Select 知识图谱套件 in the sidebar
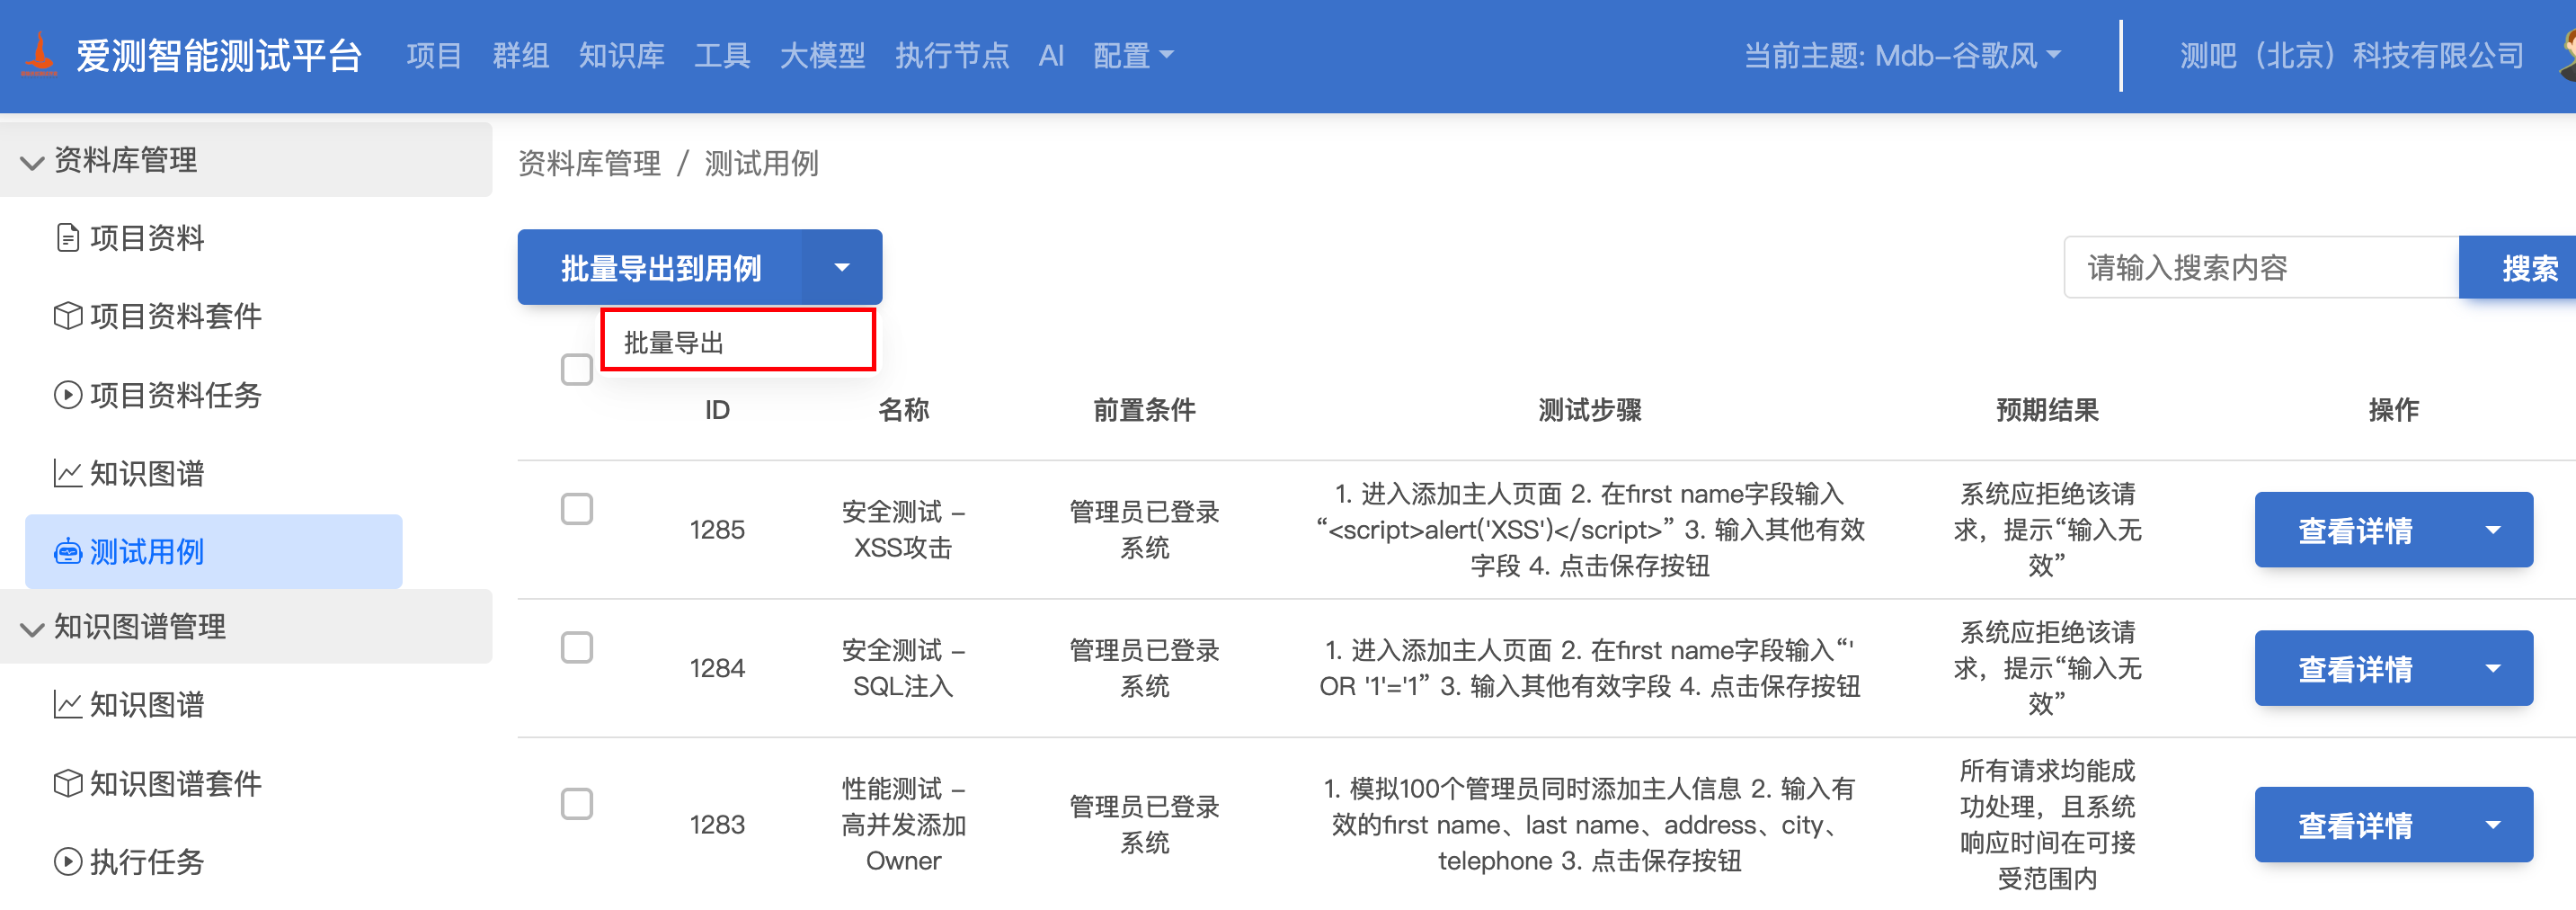 click(176, 783)
